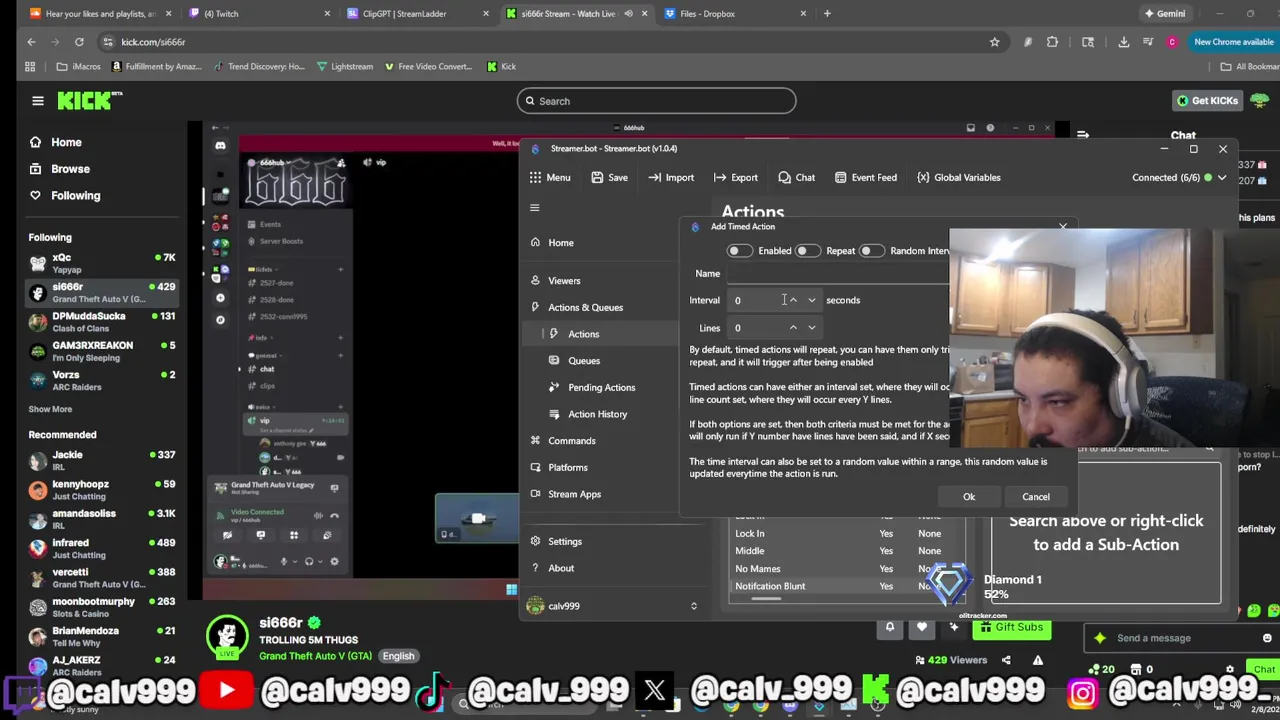Toggle the Enabled switch in Add Timed Action
The height and width of the screenshot is (720, 1280).
(x=739, y=251)
